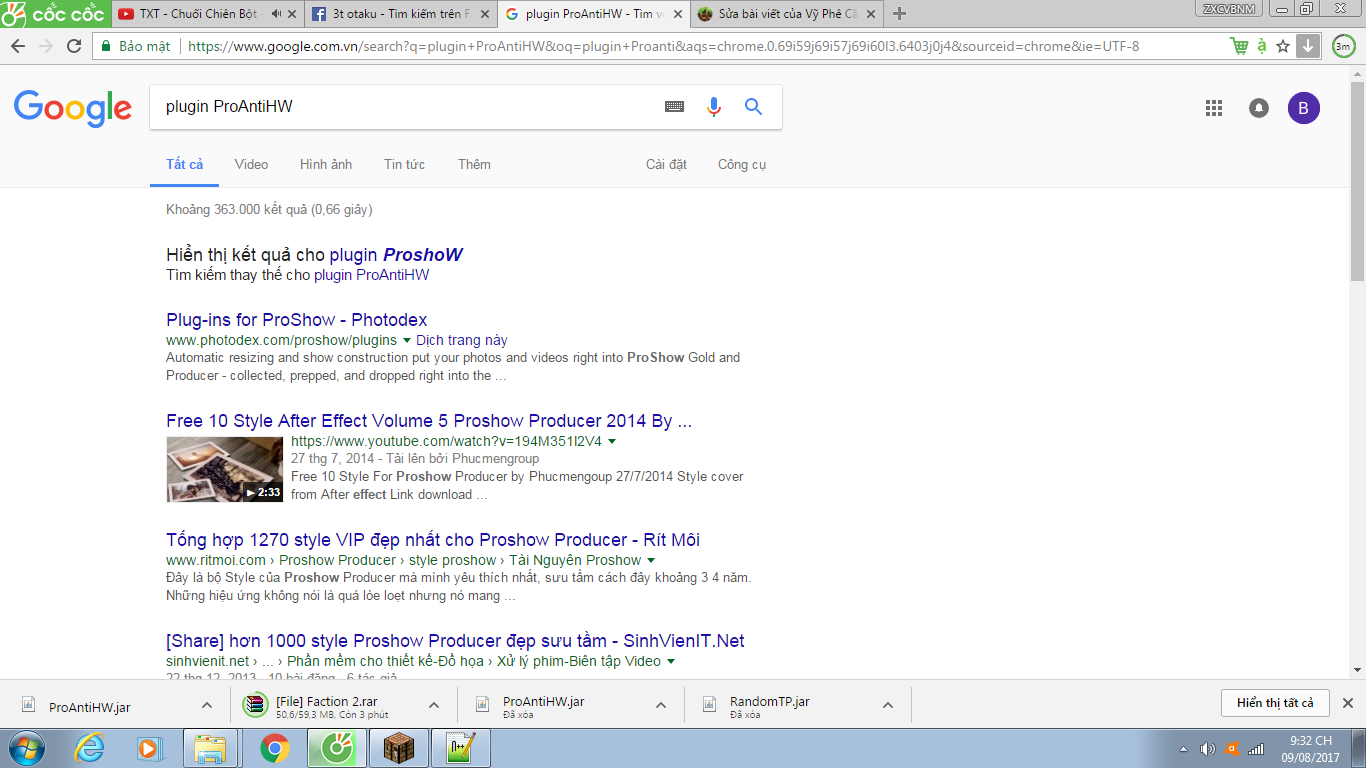The width and height of the screenshot is (1366, 768).
Task: Open Plug-ins for ProShow - Photodex result
Action: click(296, 320)
